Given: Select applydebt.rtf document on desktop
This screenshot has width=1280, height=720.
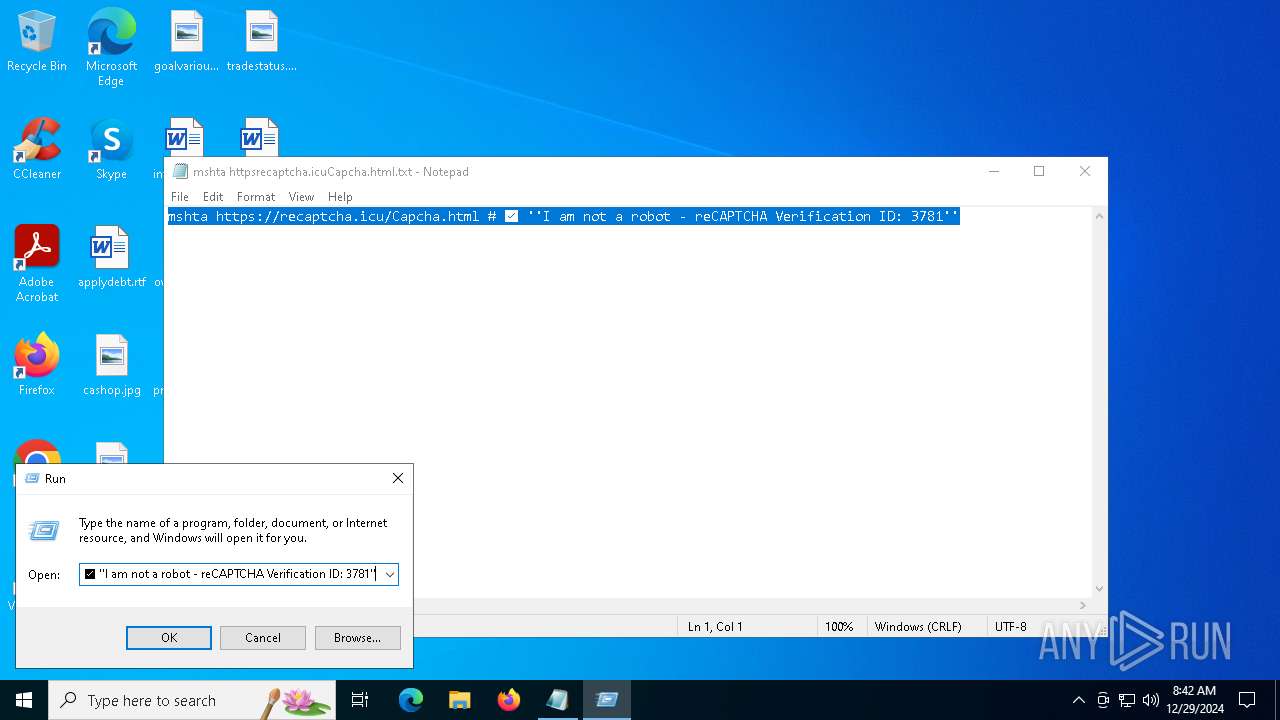Looking at the screenshot, I should pyautogui.click(x=111, y=257).
